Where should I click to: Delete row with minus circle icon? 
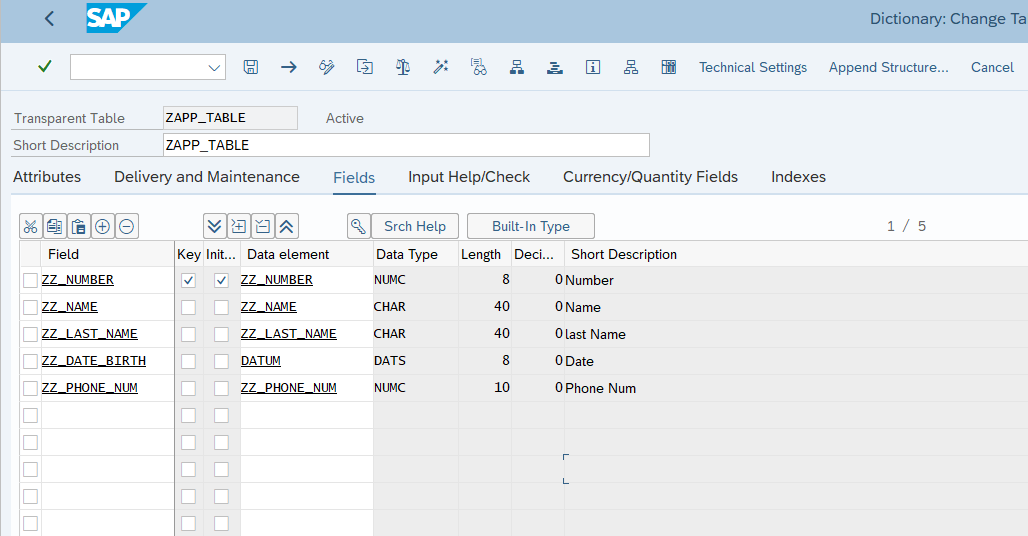point(127,227)
